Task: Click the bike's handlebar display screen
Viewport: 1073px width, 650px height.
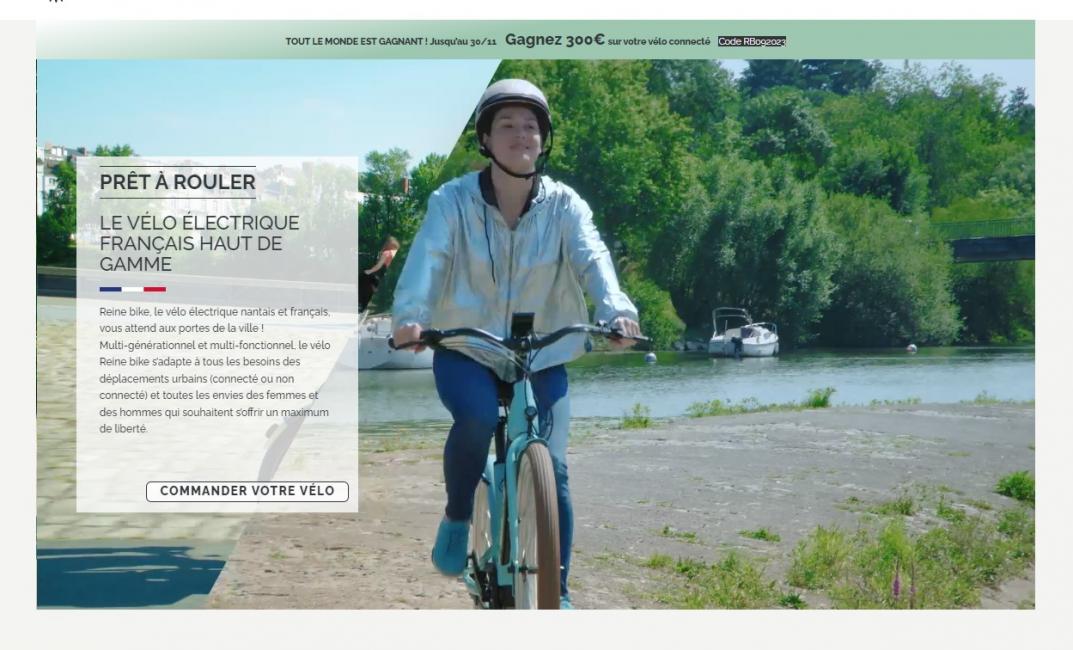Action: point(523,324)
